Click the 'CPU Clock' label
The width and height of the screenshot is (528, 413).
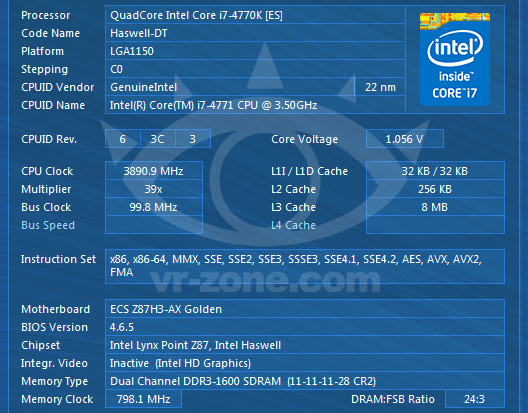tap(47, 171)
